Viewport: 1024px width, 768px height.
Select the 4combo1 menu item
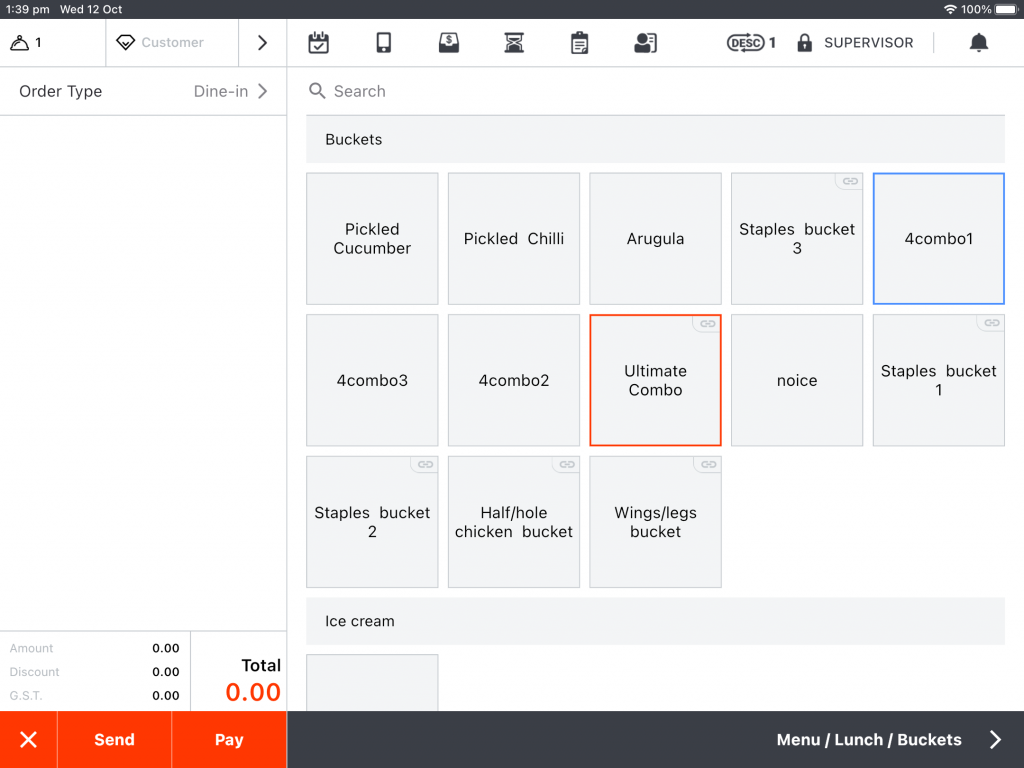click(938, 239)
